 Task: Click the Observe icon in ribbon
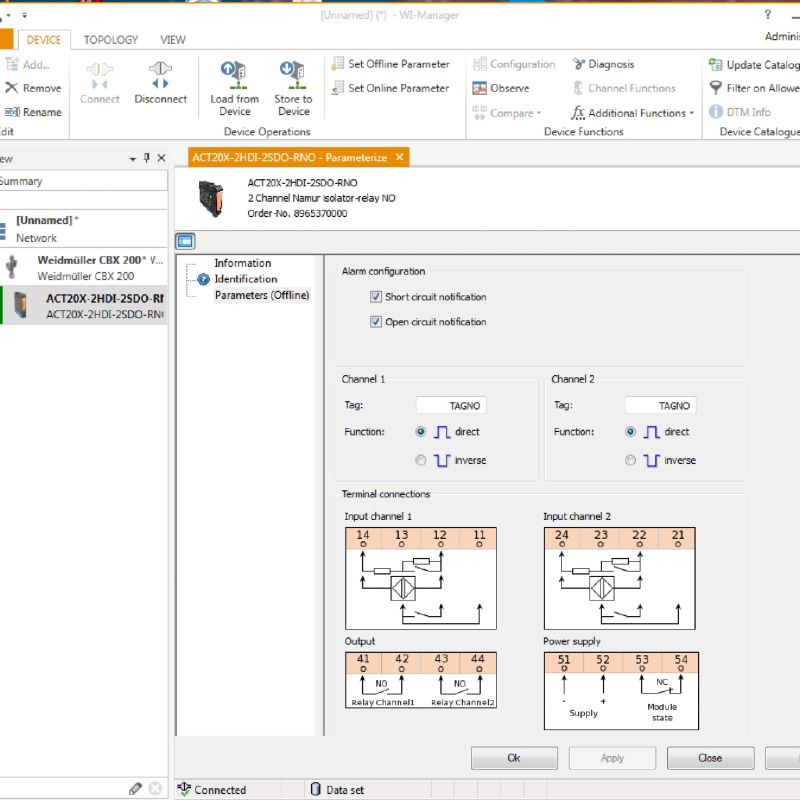480,88
